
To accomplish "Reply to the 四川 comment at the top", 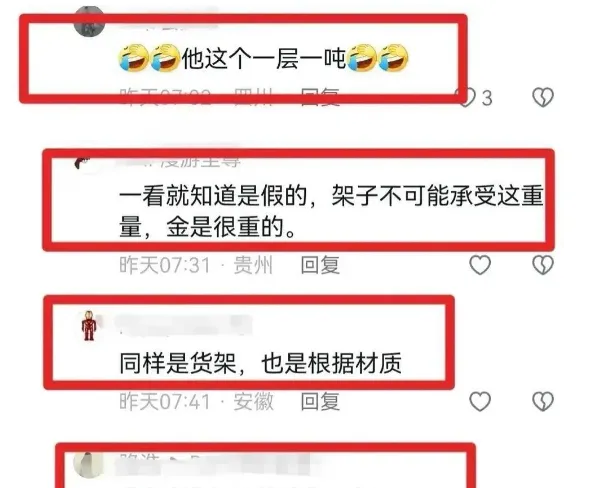I will pyautogui.click(x=320, y=96).
